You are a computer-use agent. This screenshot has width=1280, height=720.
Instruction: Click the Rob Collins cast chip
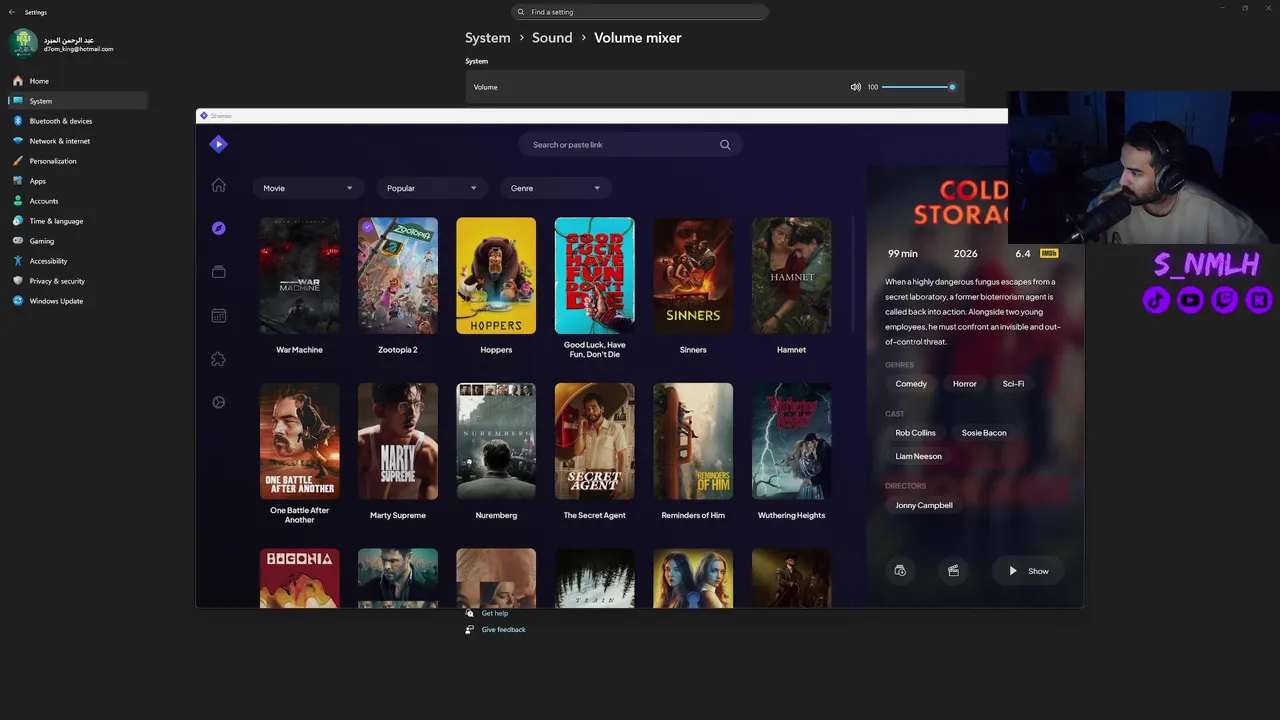916,433
